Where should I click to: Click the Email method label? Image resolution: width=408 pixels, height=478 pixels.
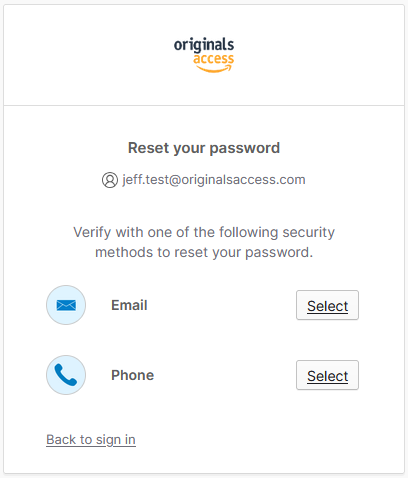[x=129, y=305]
